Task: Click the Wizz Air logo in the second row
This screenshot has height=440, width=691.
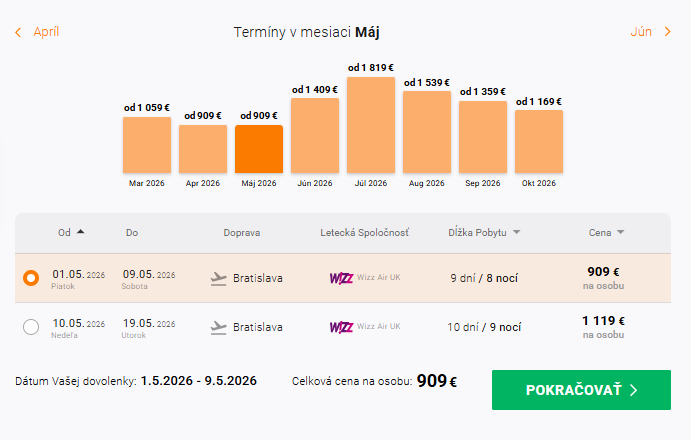Action: tap(341, 327)
